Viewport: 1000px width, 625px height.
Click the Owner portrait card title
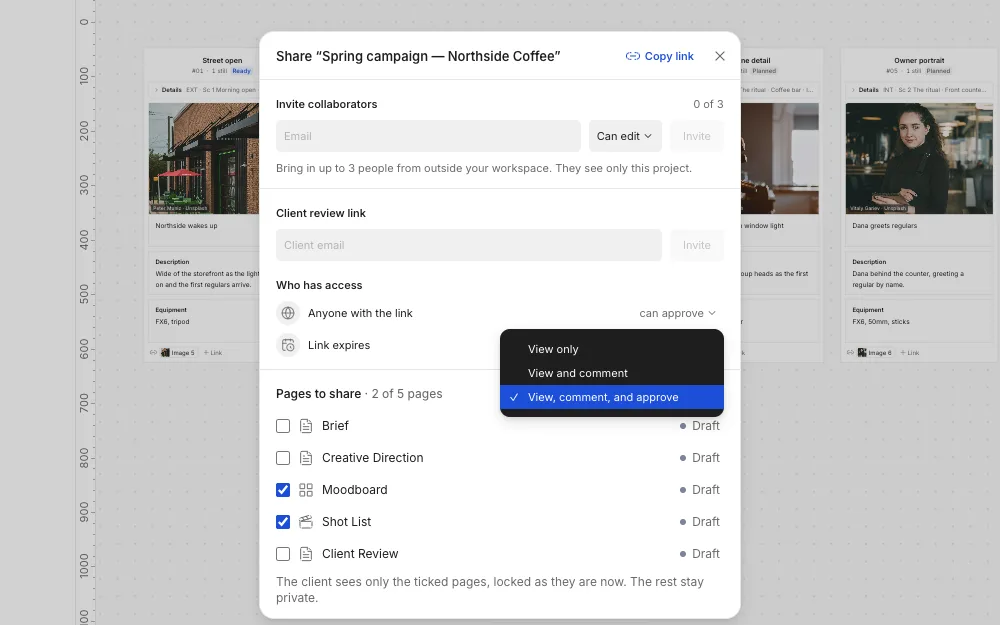pos(919,61)
